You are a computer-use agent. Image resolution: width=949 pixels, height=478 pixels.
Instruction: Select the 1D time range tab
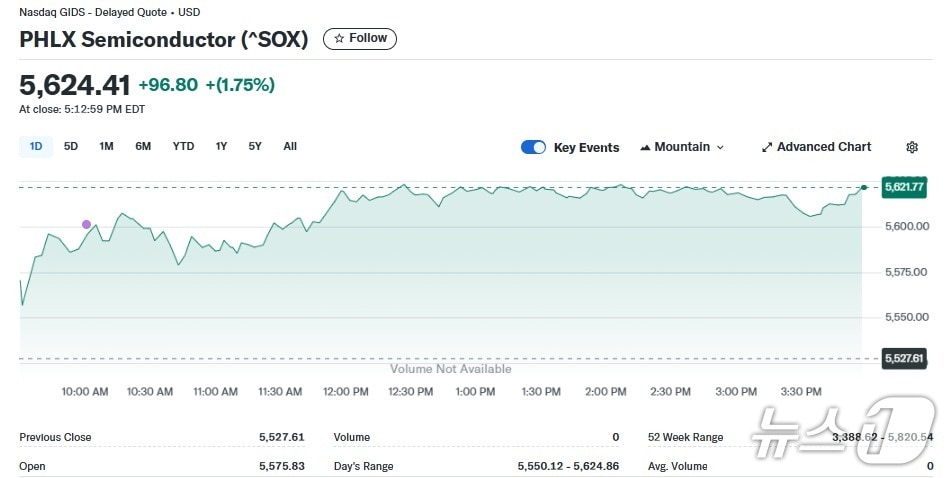tap(36, 146)
